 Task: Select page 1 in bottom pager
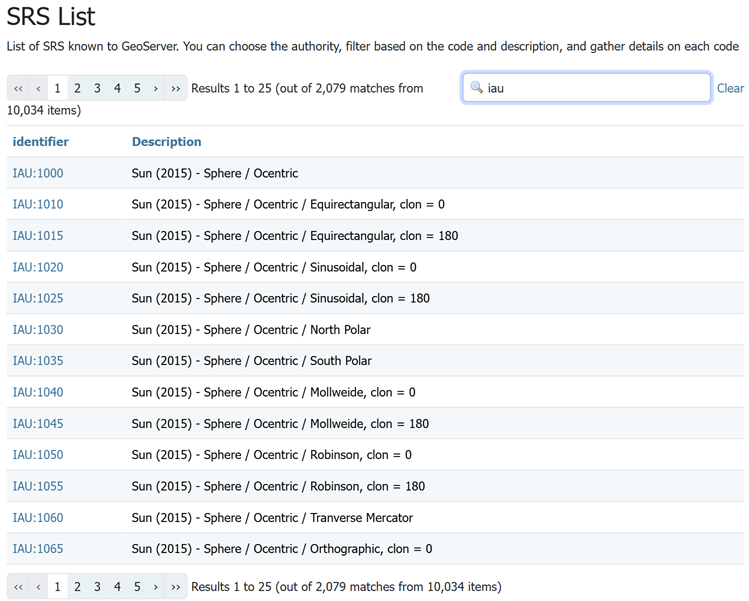57,587
